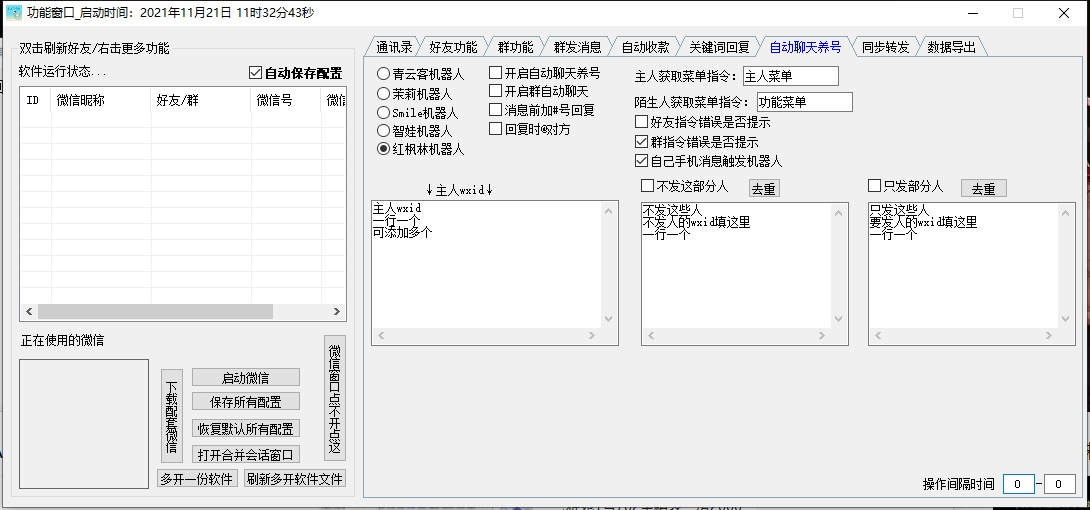Switch to 通讯录 tab

coord(394,47)
